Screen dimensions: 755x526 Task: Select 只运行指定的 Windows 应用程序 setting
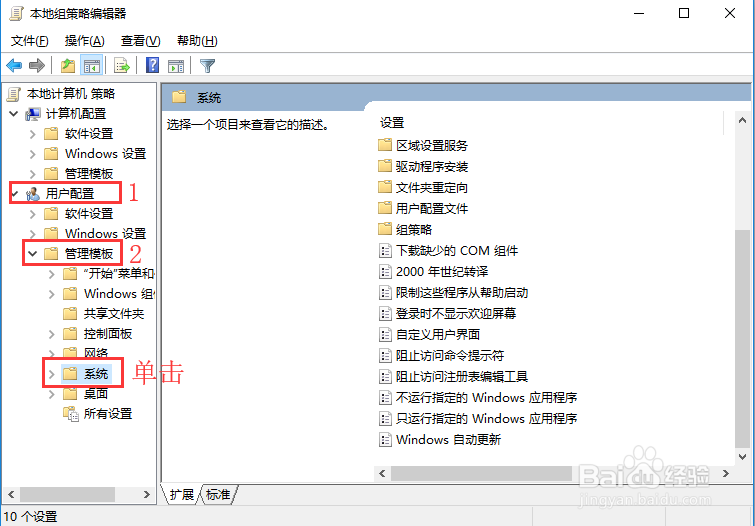tap(486, 419)
